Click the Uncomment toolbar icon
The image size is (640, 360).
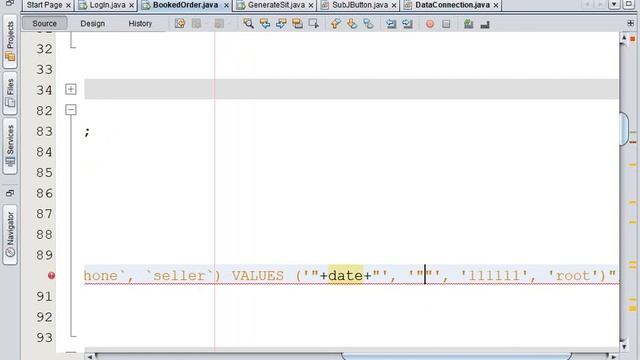coord(485,24)
